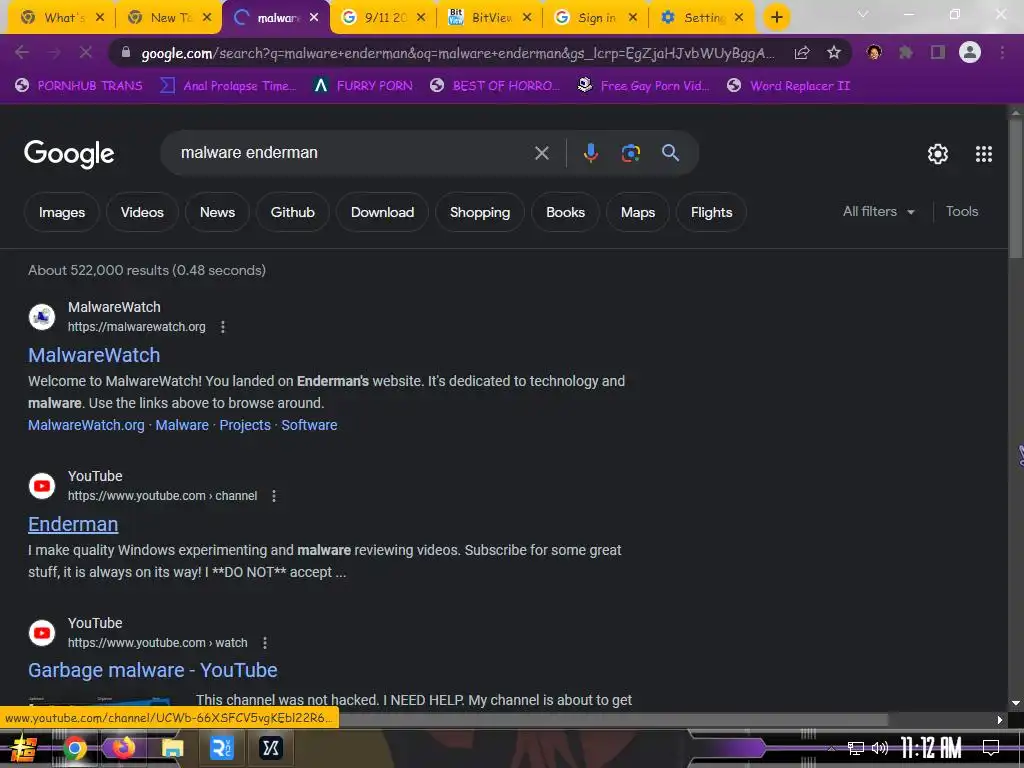Viewport: 1024px width, 768px height.
Task: Open File Explorer from the taskbar
Action: 172,748
